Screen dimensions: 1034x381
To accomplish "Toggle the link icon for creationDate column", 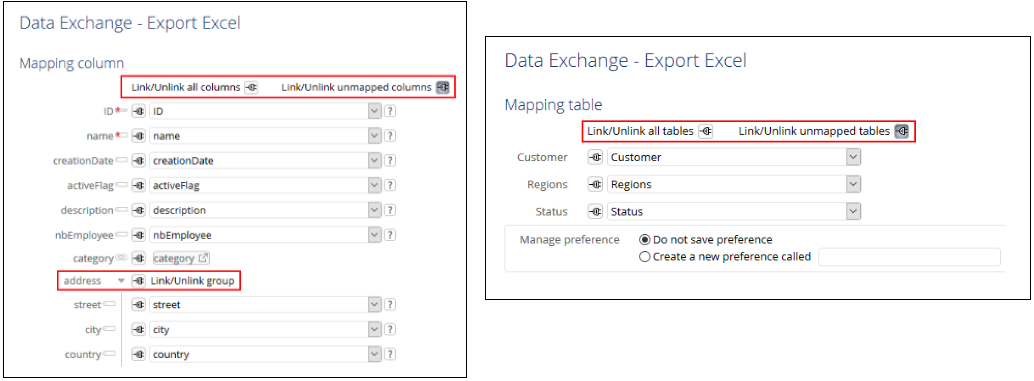I will (x=138, y=161).
